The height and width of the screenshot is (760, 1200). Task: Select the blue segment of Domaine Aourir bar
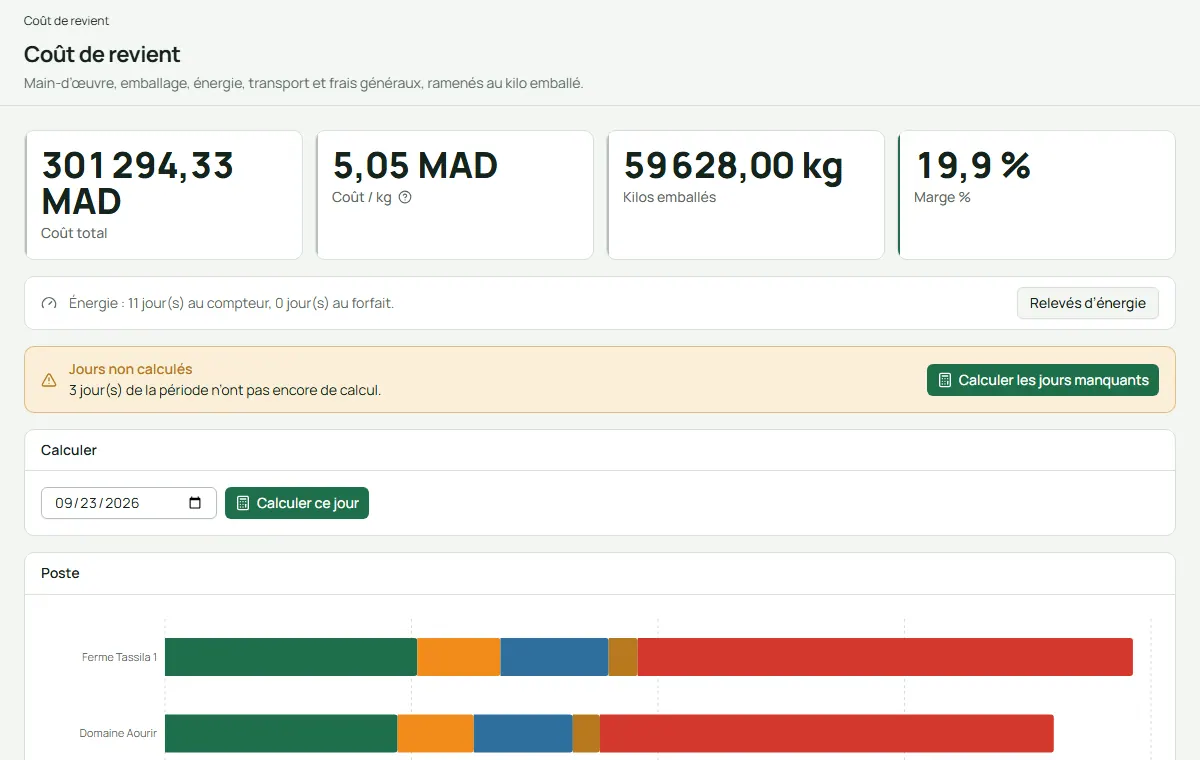click(x=523, y=733)
